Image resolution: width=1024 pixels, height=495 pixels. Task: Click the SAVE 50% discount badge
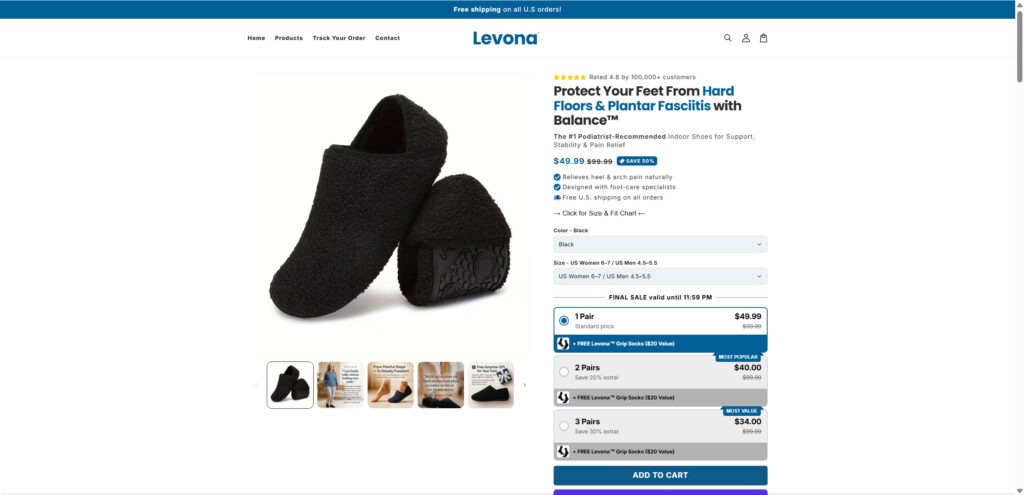[x=637, y=161]
